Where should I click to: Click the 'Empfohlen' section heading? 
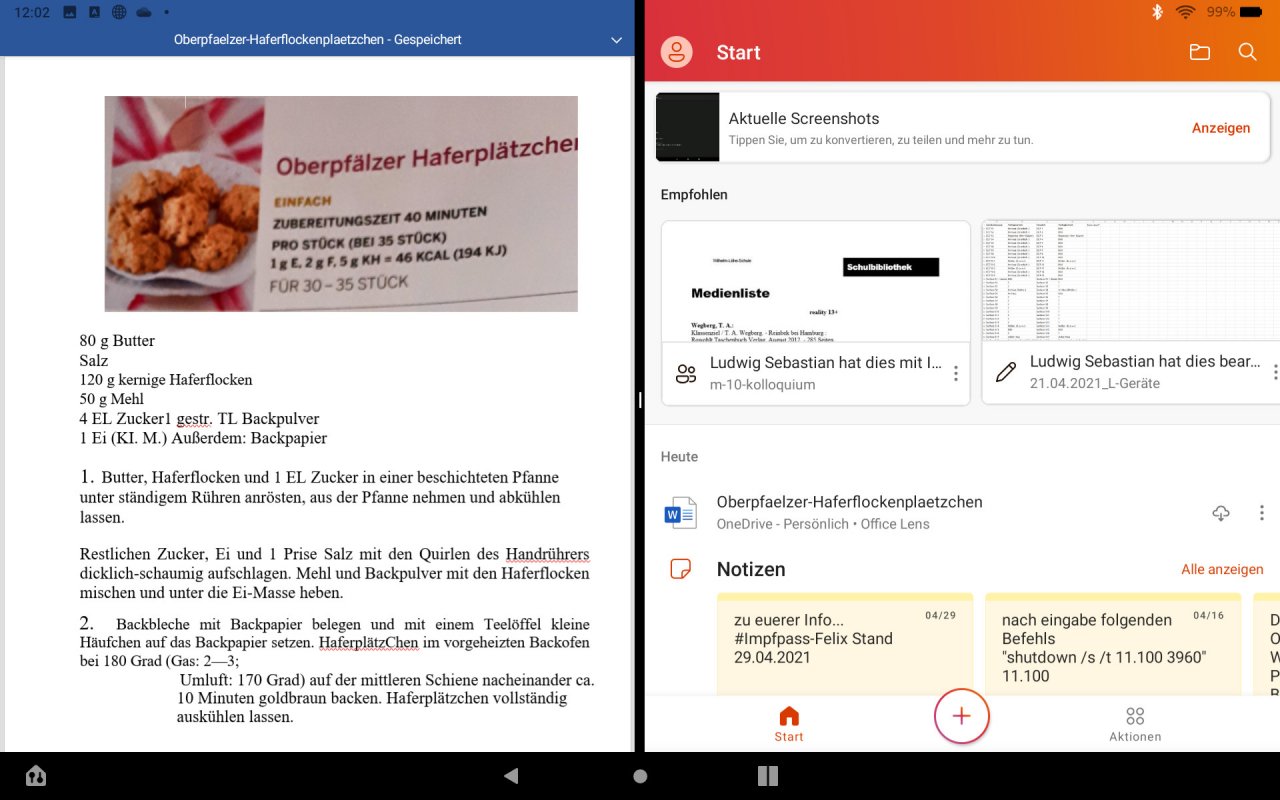click(x=694, y=194)
